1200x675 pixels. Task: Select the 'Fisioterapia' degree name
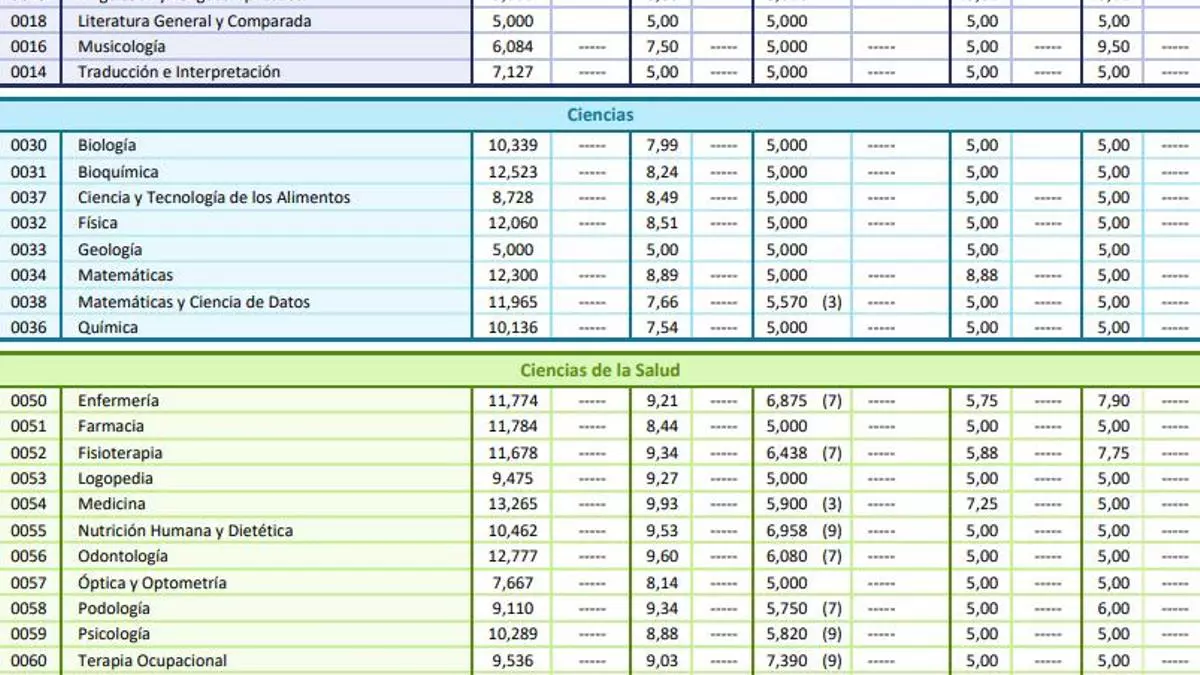point(120,452)
